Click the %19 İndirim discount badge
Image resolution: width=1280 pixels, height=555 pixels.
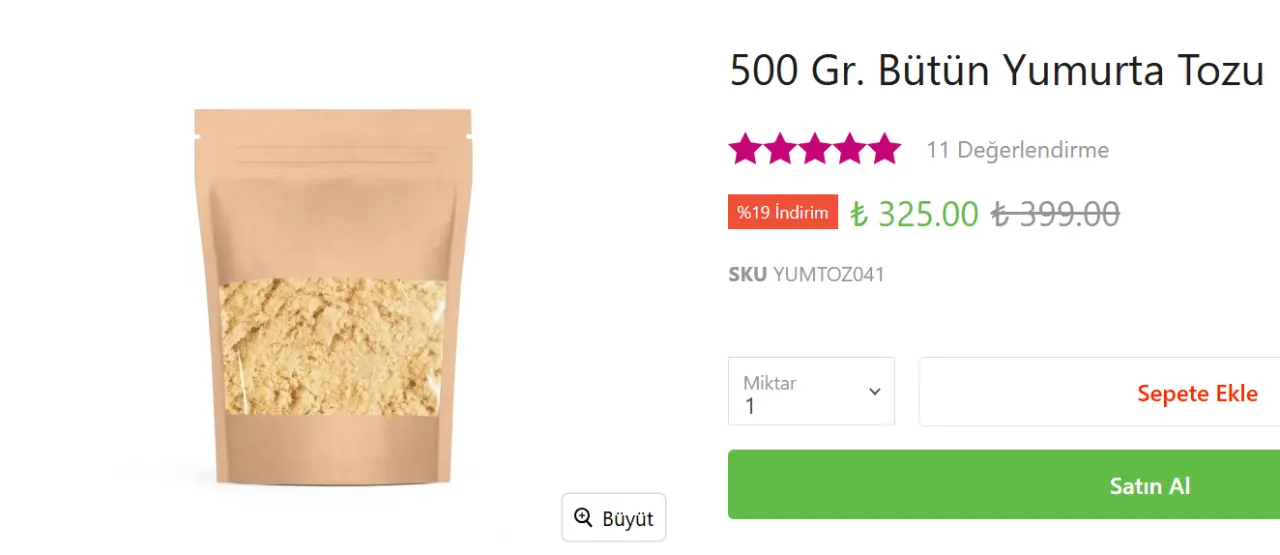(783, 212)
